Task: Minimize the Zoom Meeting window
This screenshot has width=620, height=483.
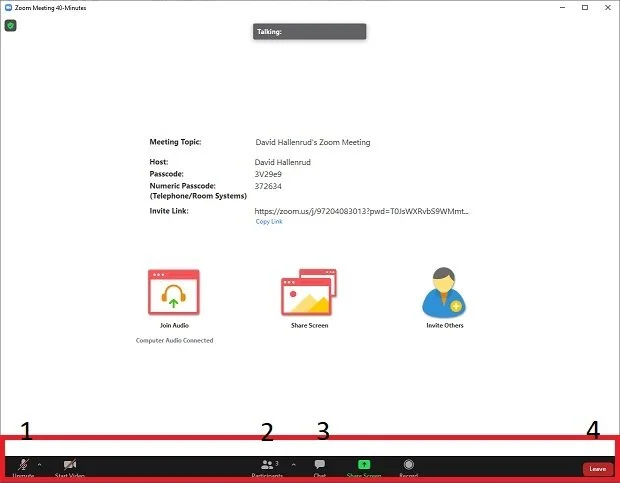Action: coord(563,7)
